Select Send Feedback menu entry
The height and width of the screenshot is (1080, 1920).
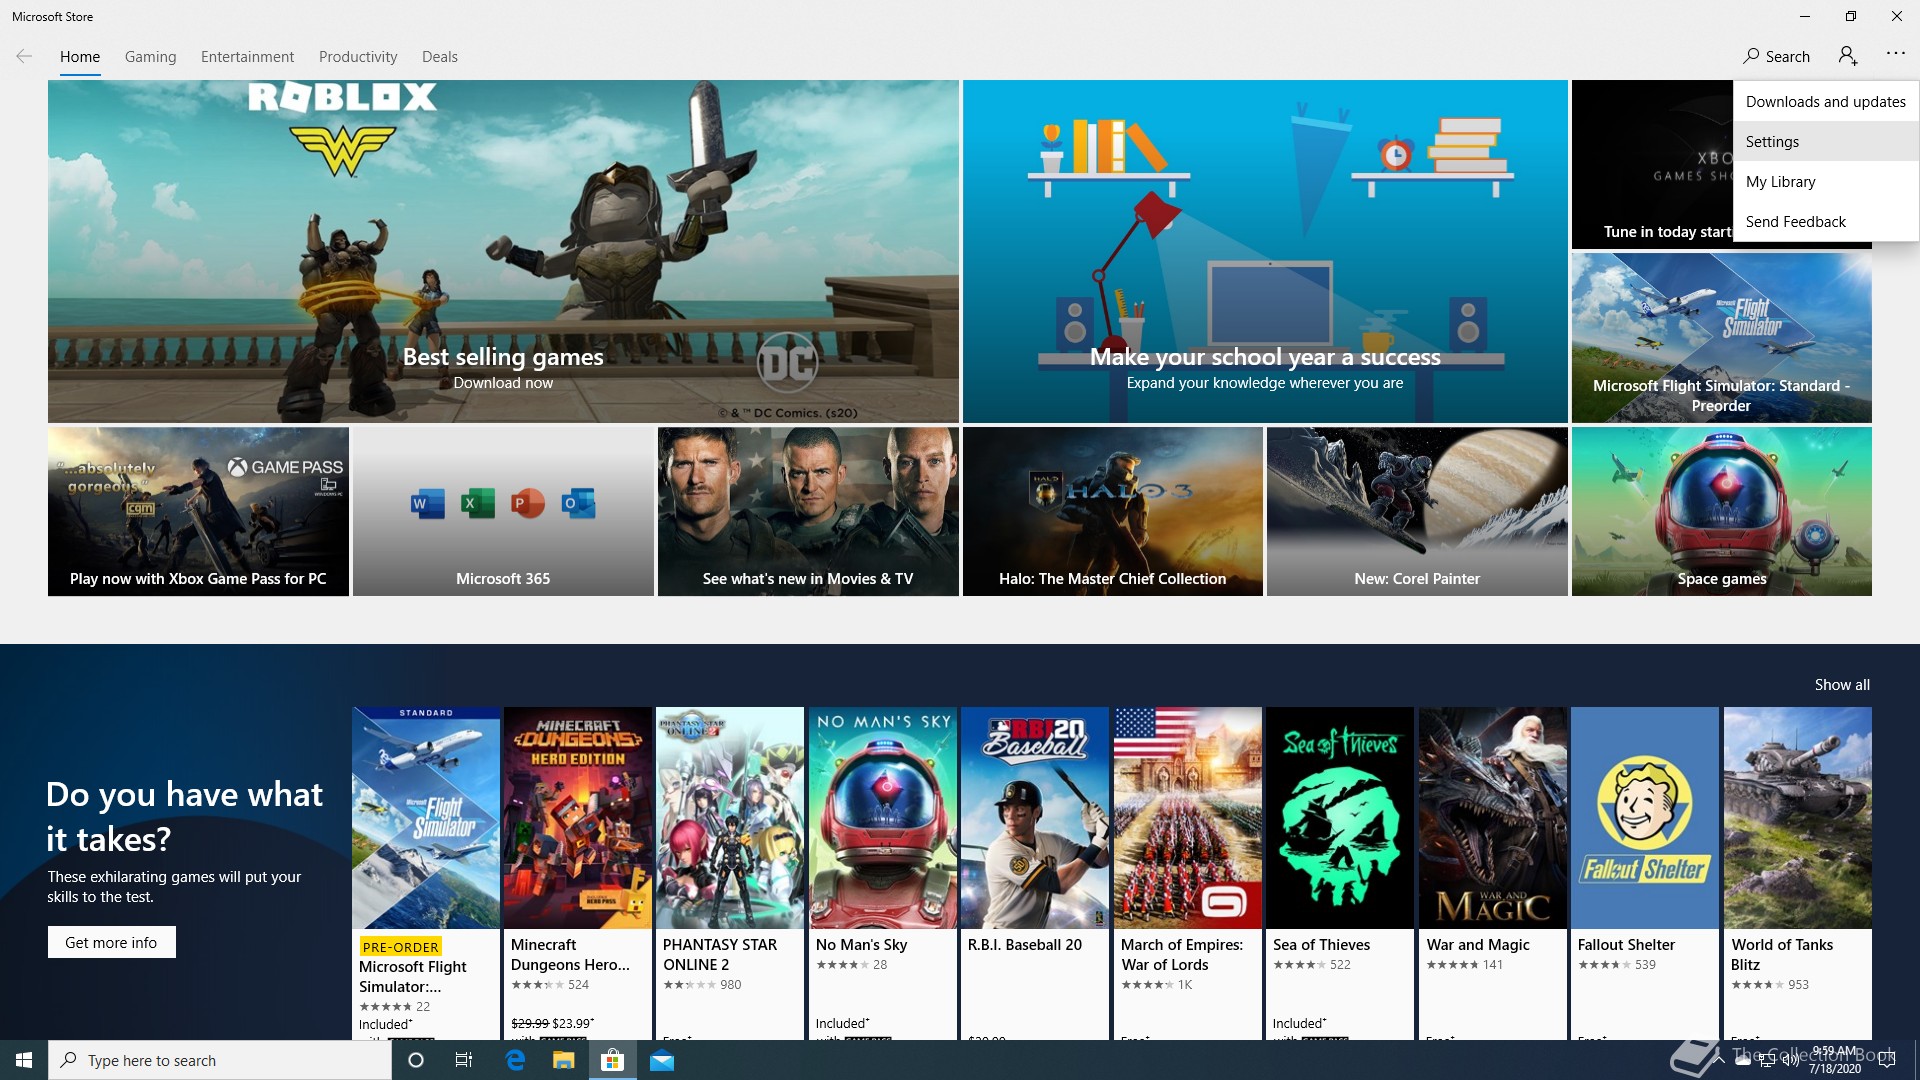pyautogui.click(x=1825, y=221)
